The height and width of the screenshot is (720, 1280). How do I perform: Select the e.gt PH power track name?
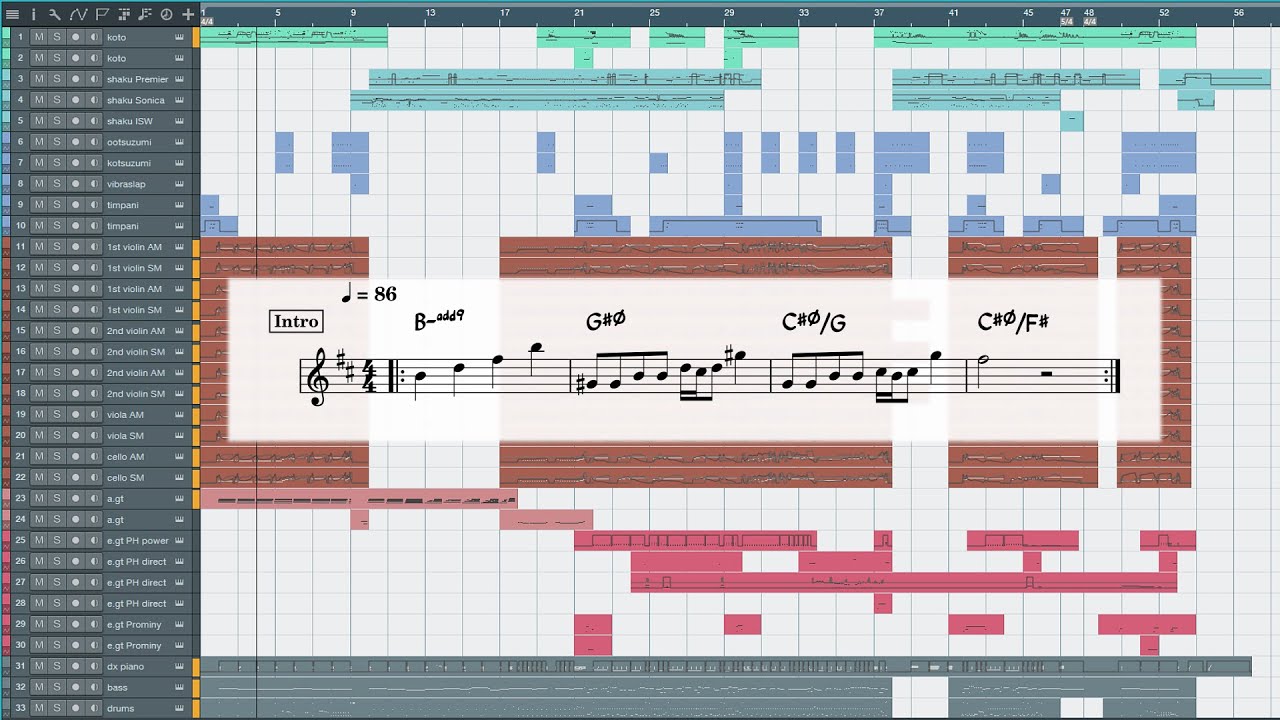[138, 540]
